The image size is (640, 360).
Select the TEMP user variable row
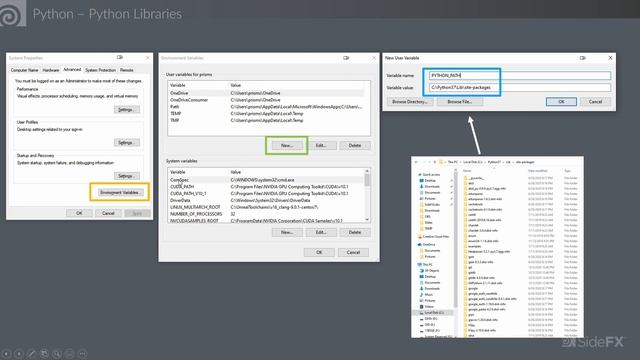266,113
